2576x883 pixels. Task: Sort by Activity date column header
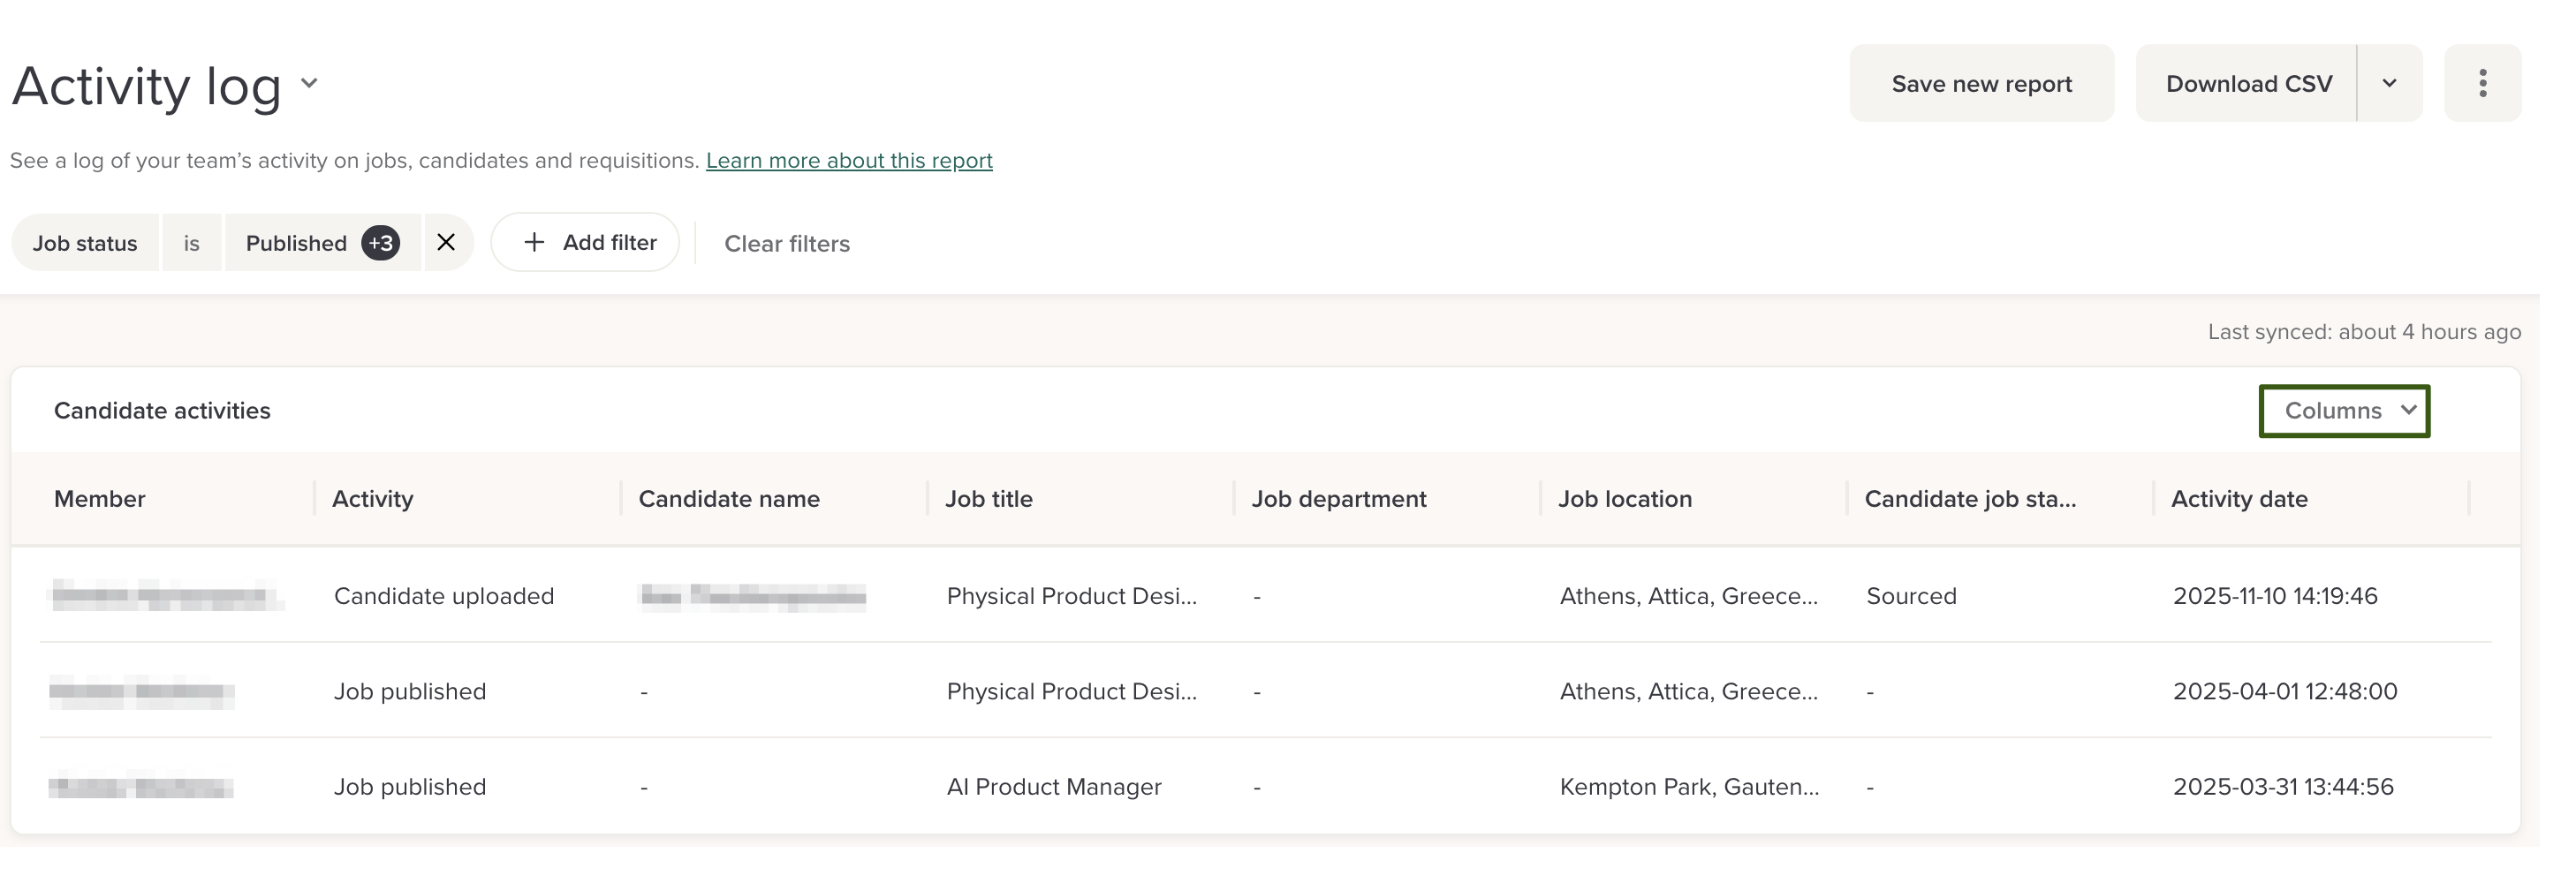point(2238,499)
